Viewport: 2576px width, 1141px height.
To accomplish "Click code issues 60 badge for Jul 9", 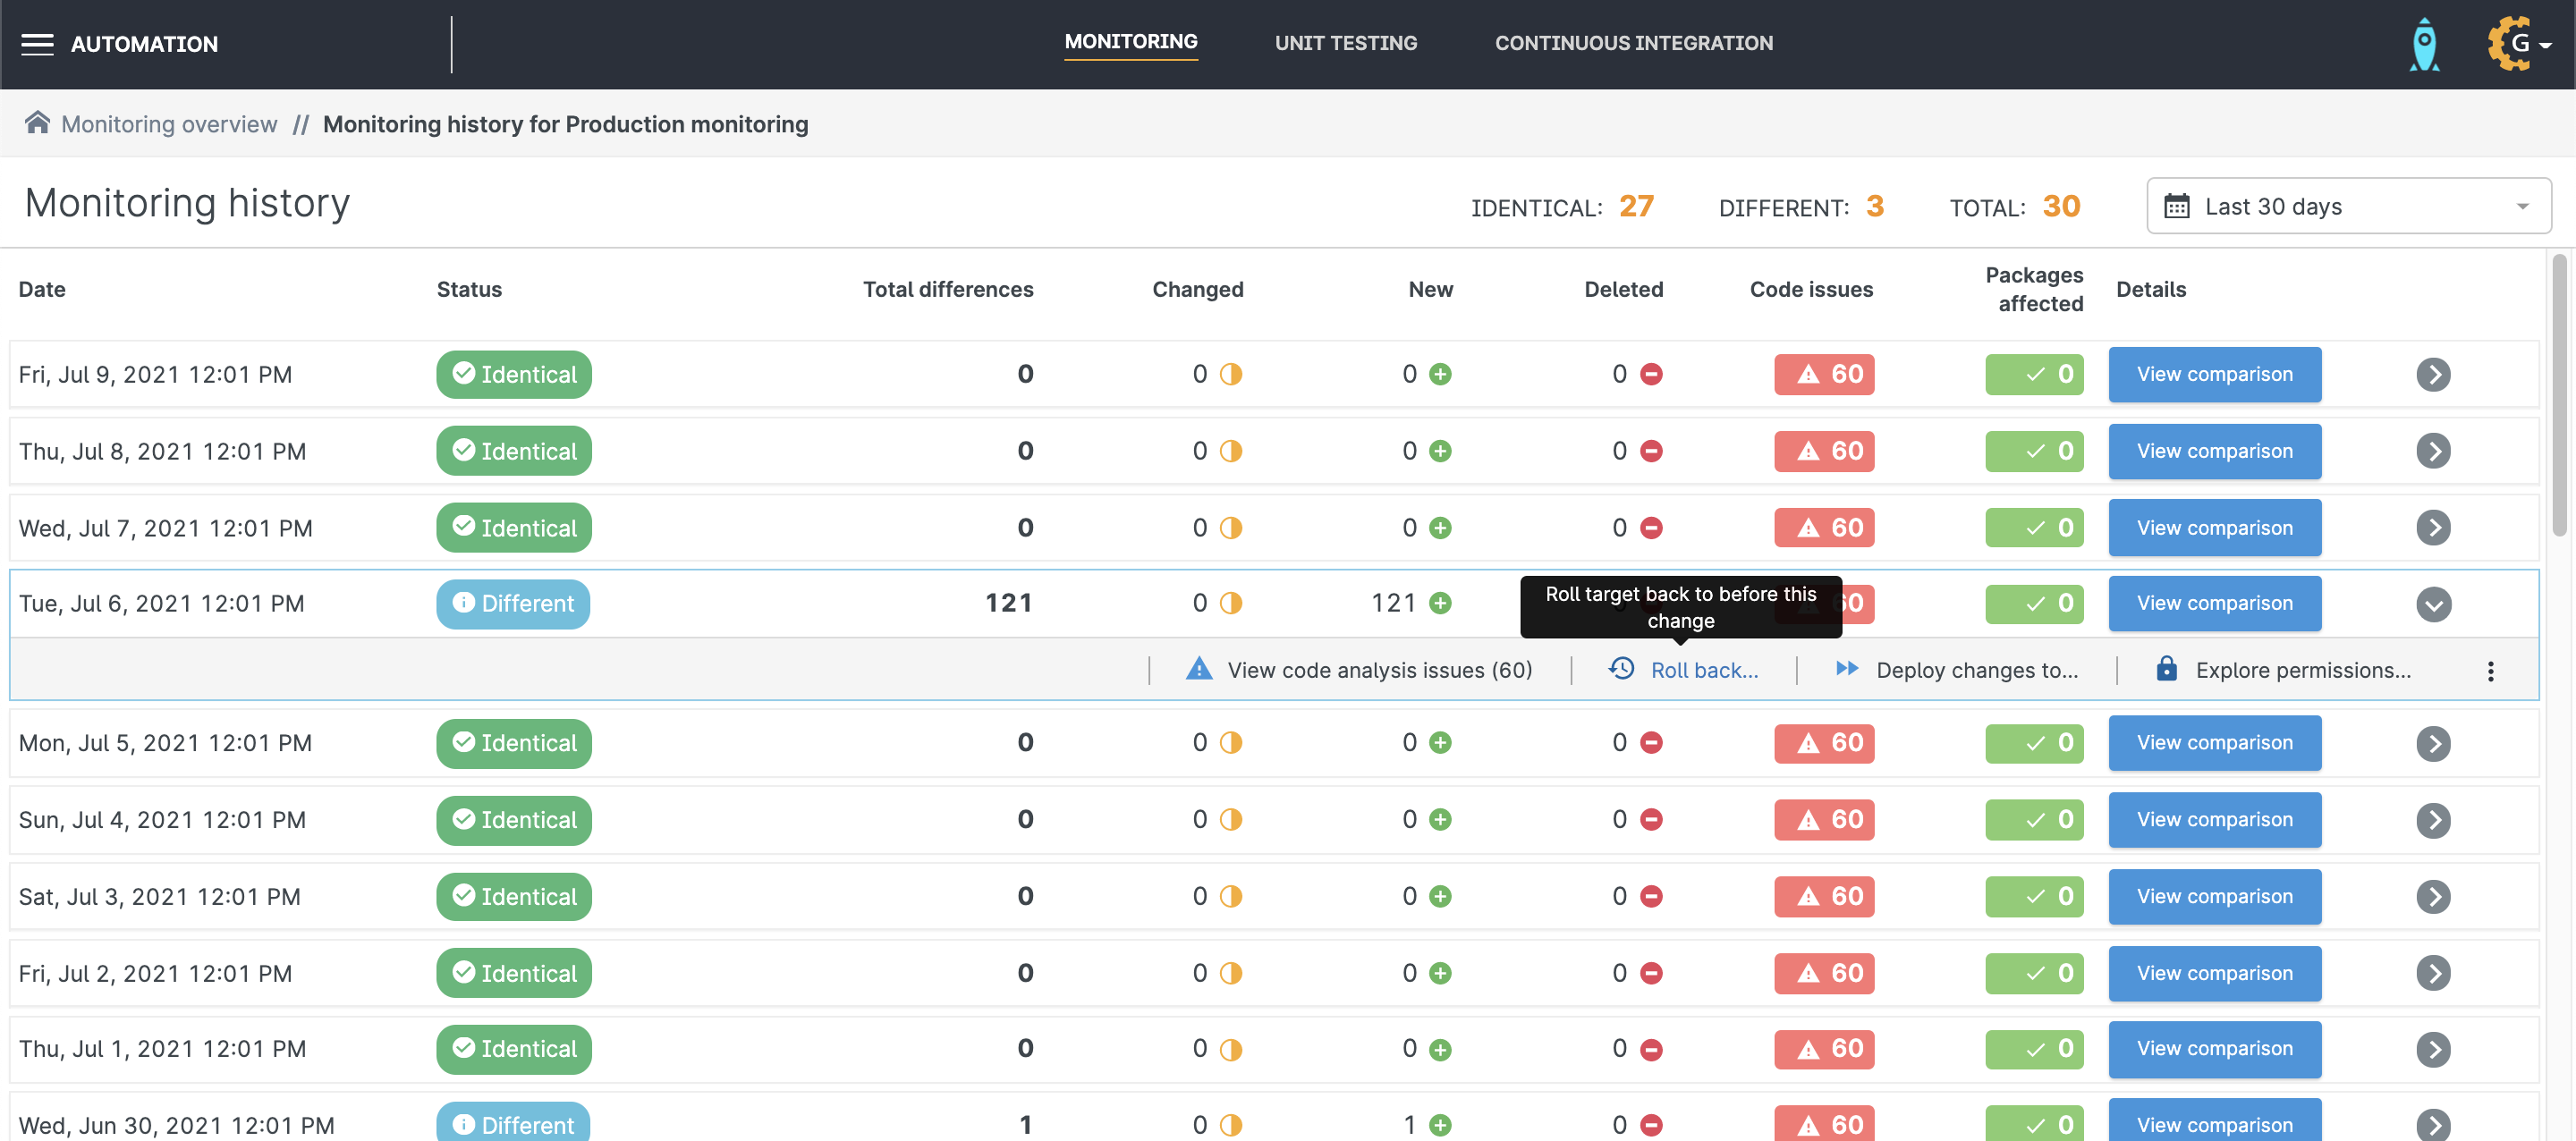I will click(1824, 374).
